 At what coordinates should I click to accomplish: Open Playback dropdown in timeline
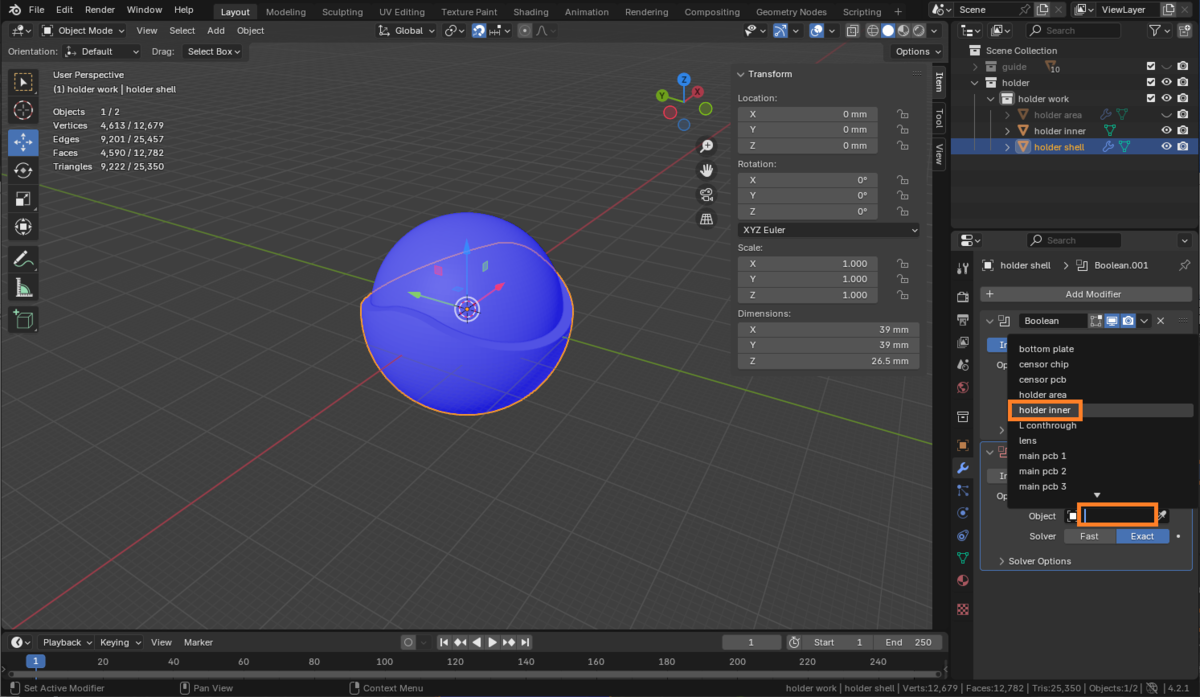[x=67, y=642]
